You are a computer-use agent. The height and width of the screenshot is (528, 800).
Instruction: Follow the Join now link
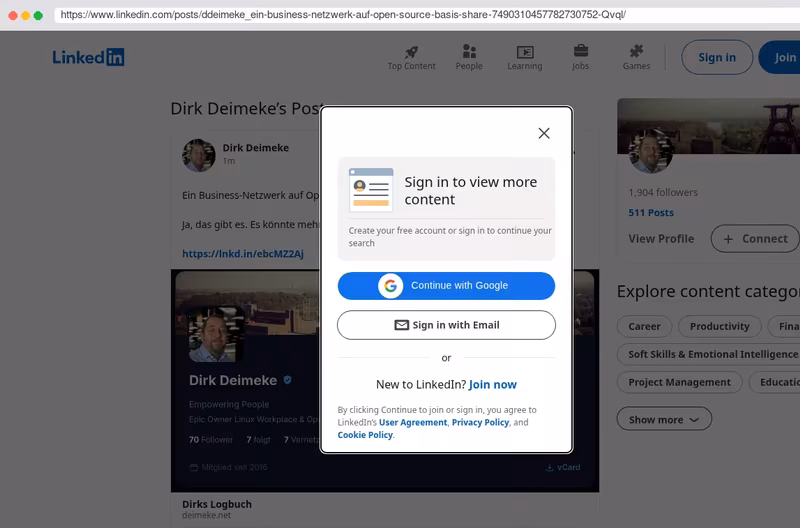point(492,384)
